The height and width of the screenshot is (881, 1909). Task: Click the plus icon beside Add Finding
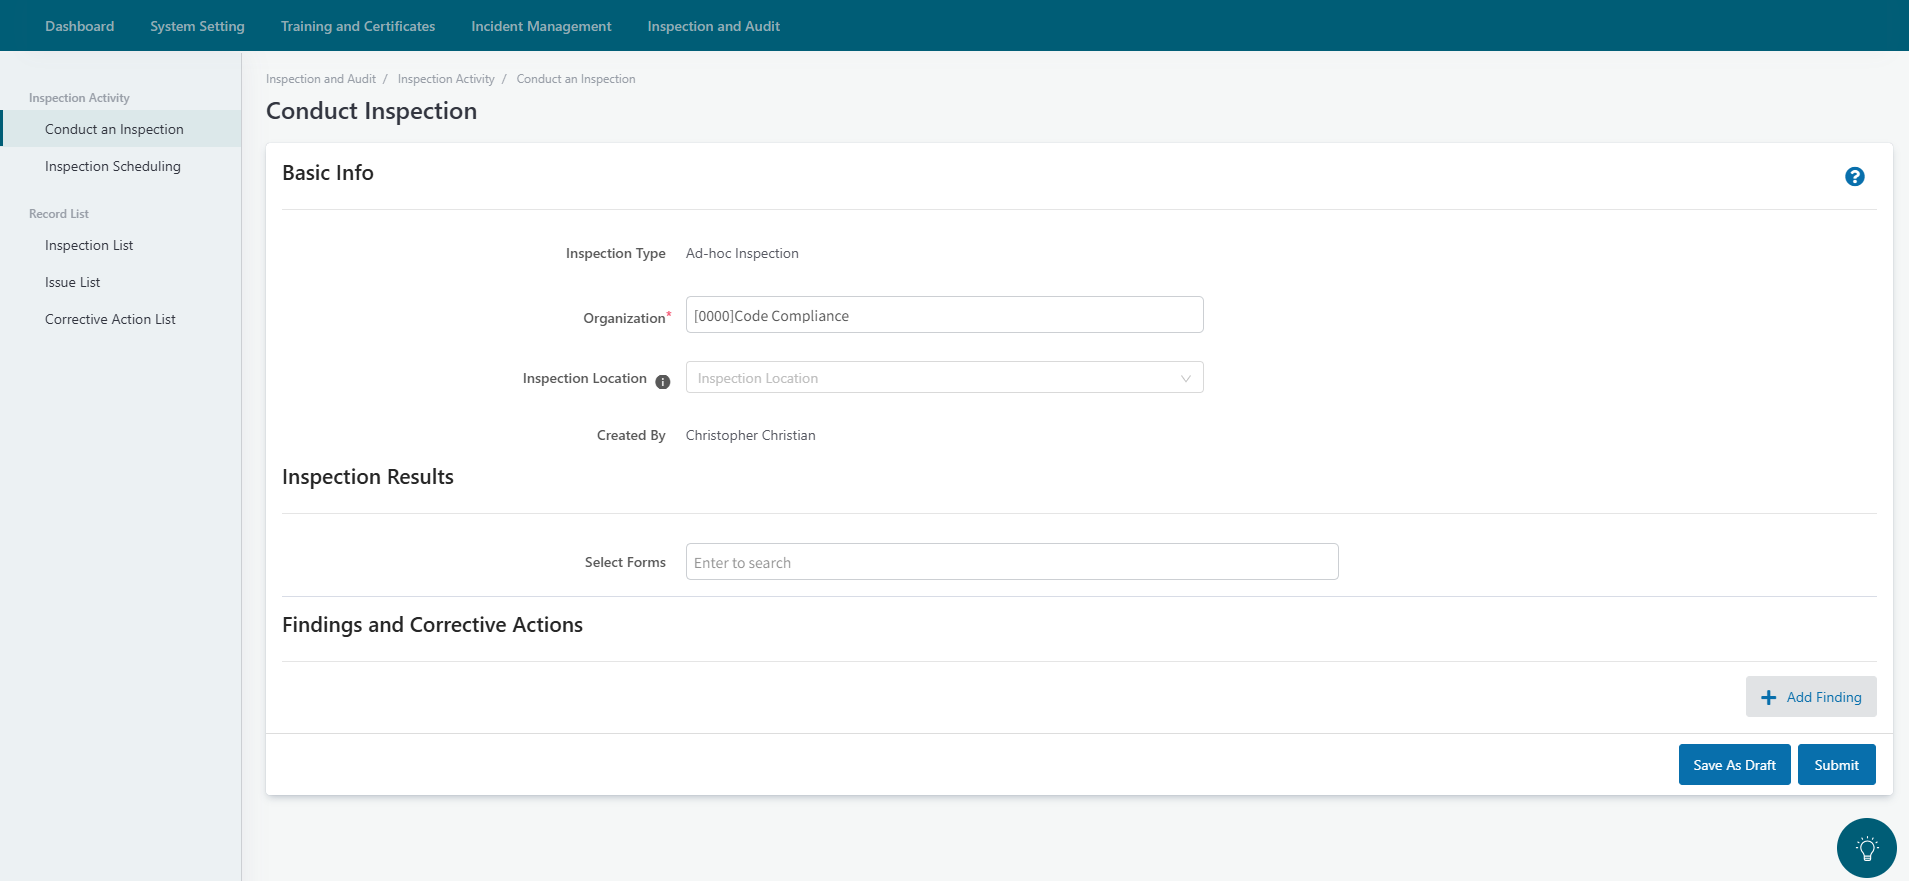pyautogui.click(x=1768, y=698)
